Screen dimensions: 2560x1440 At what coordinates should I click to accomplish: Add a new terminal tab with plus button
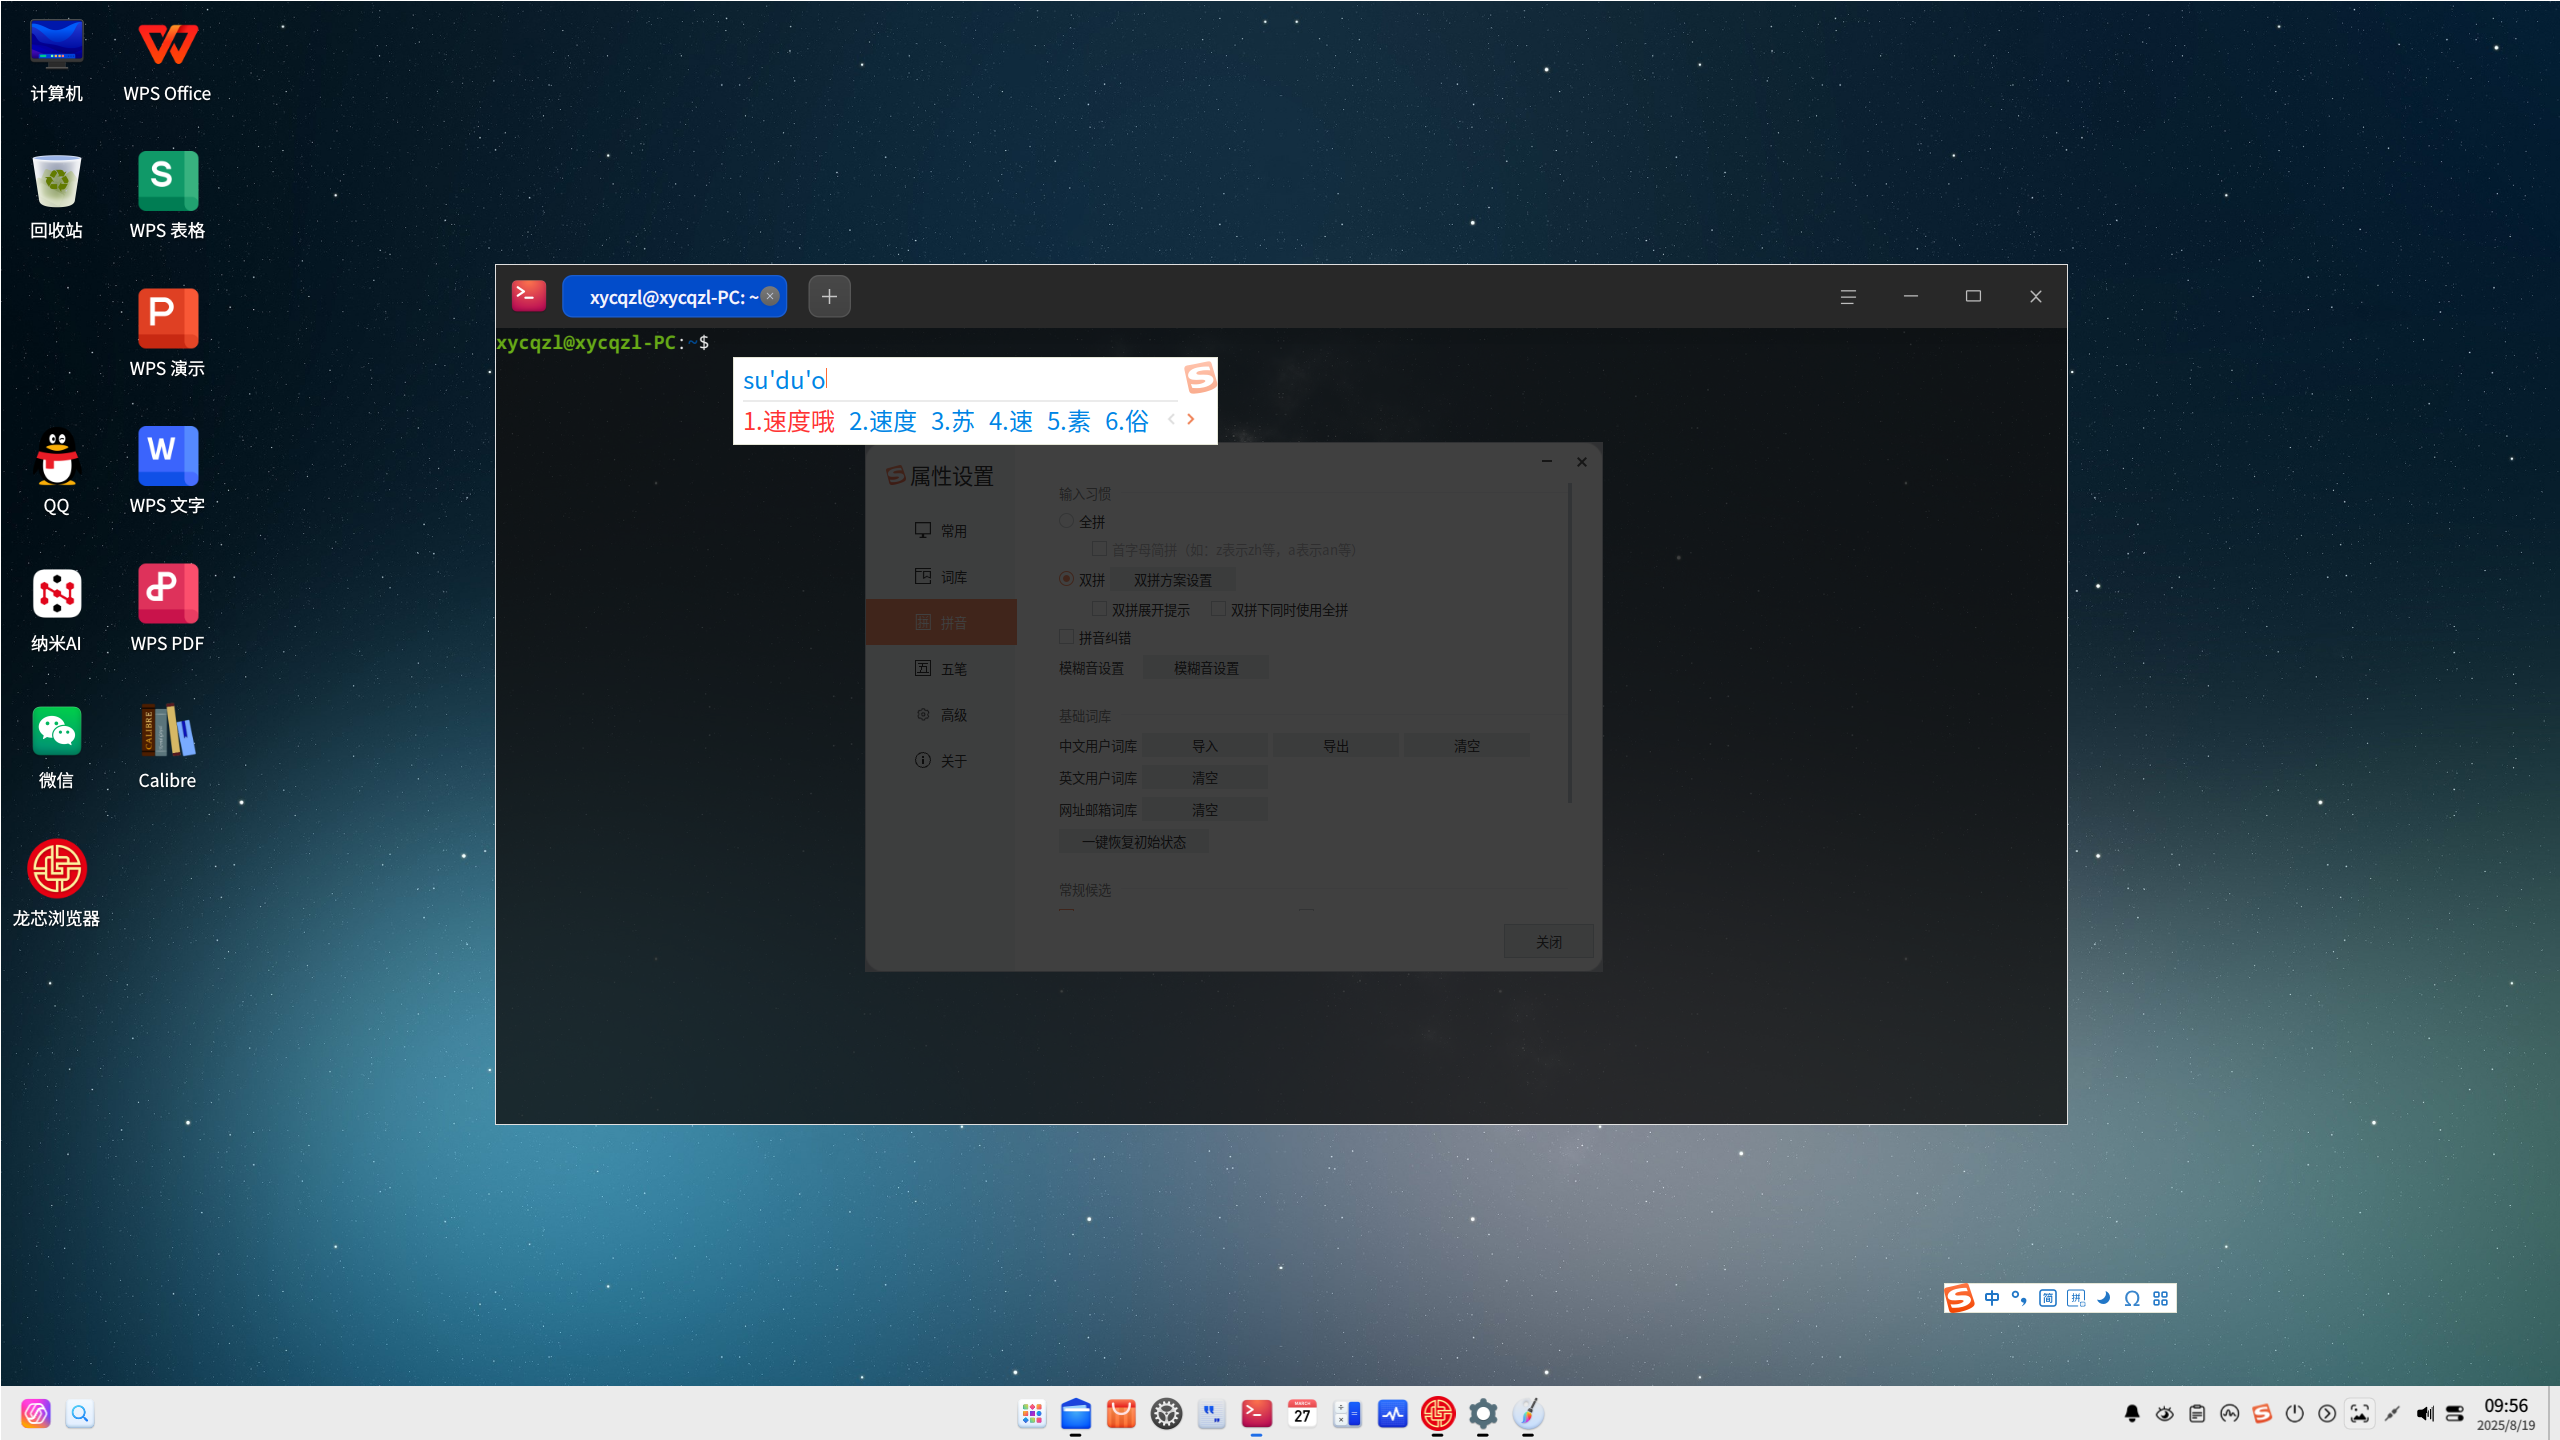[x=829, y=297]
